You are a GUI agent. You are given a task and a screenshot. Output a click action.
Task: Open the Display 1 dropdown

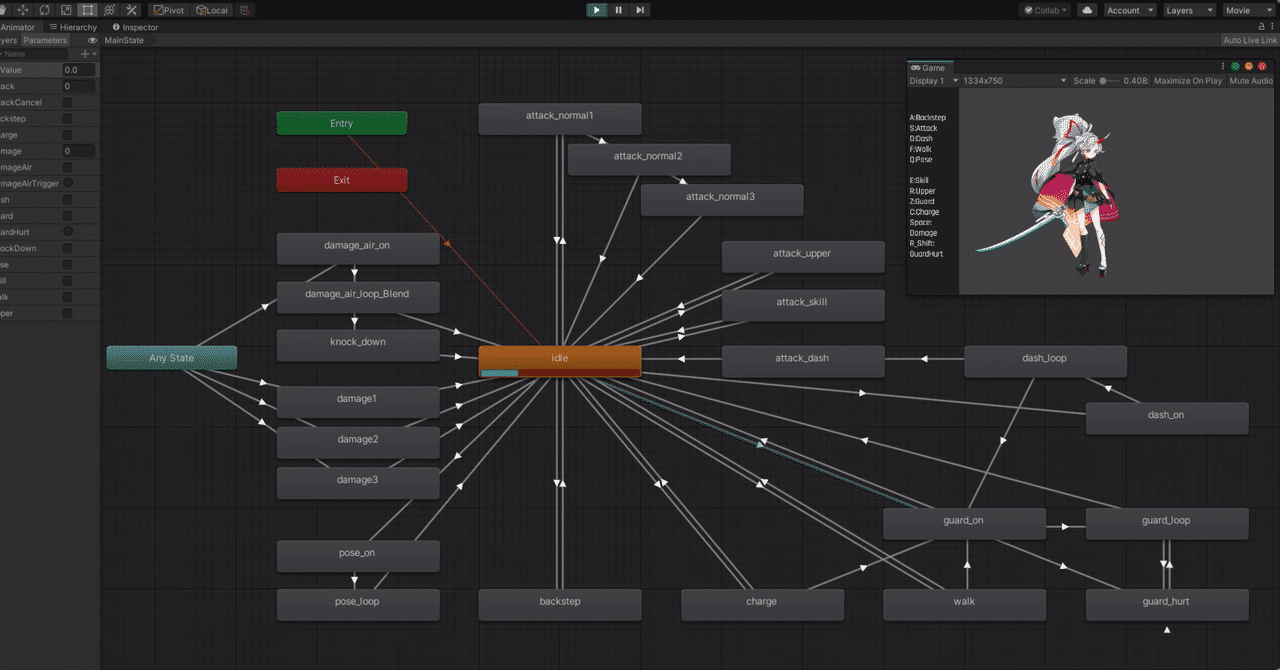(x=934, y=81)
